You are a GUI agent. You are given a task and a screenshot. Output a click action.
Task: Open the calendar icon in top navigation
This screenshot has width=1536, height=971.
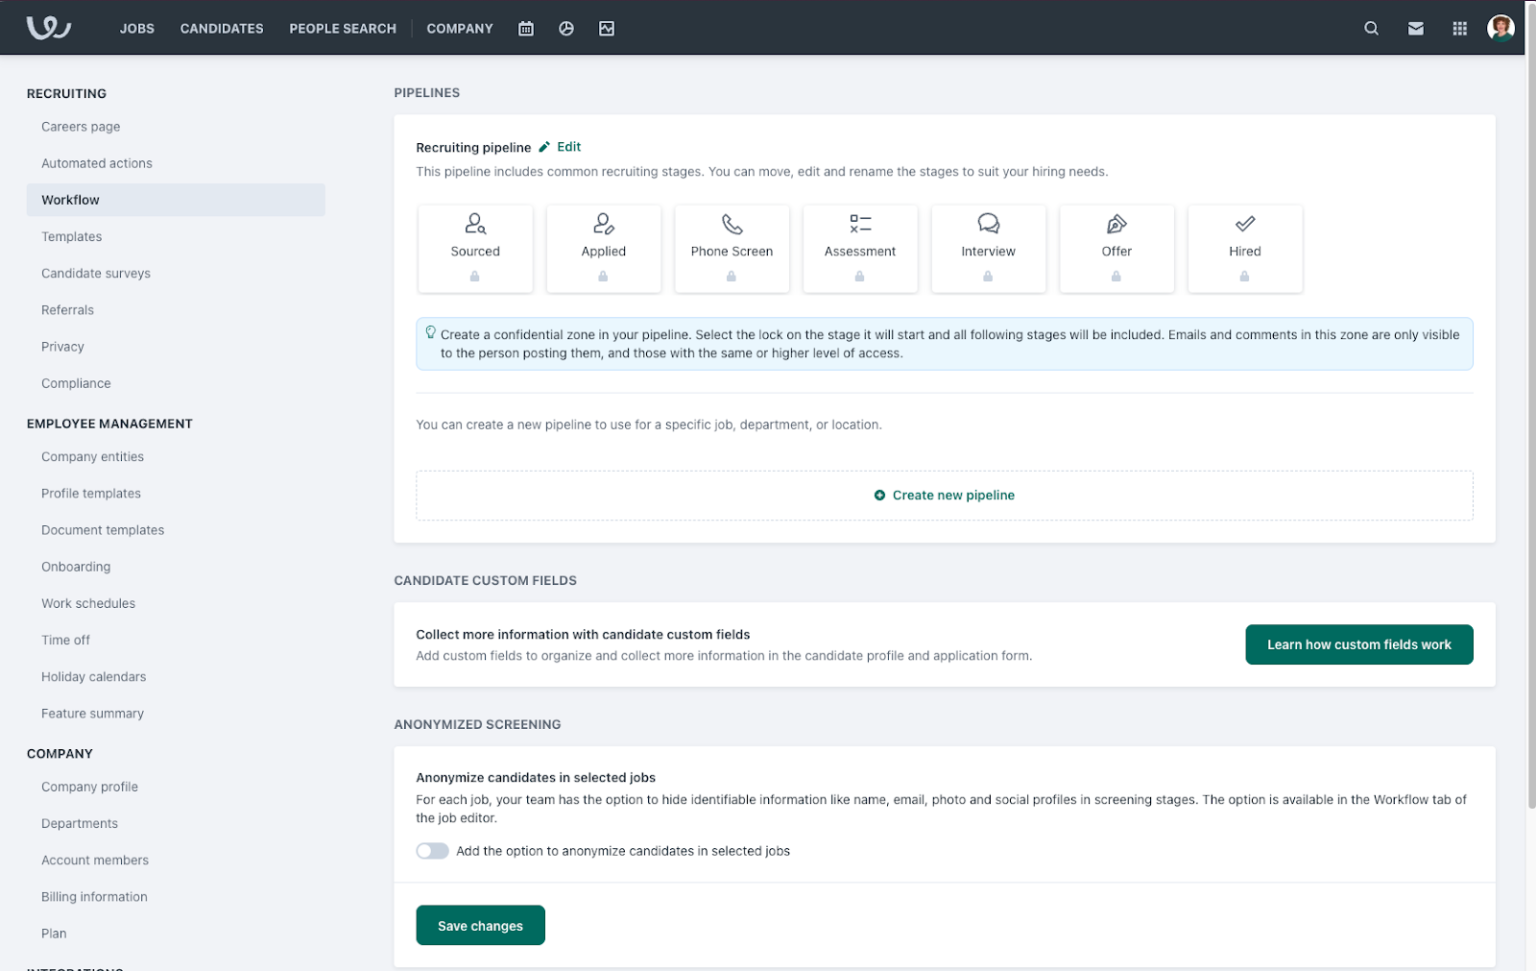526,29
